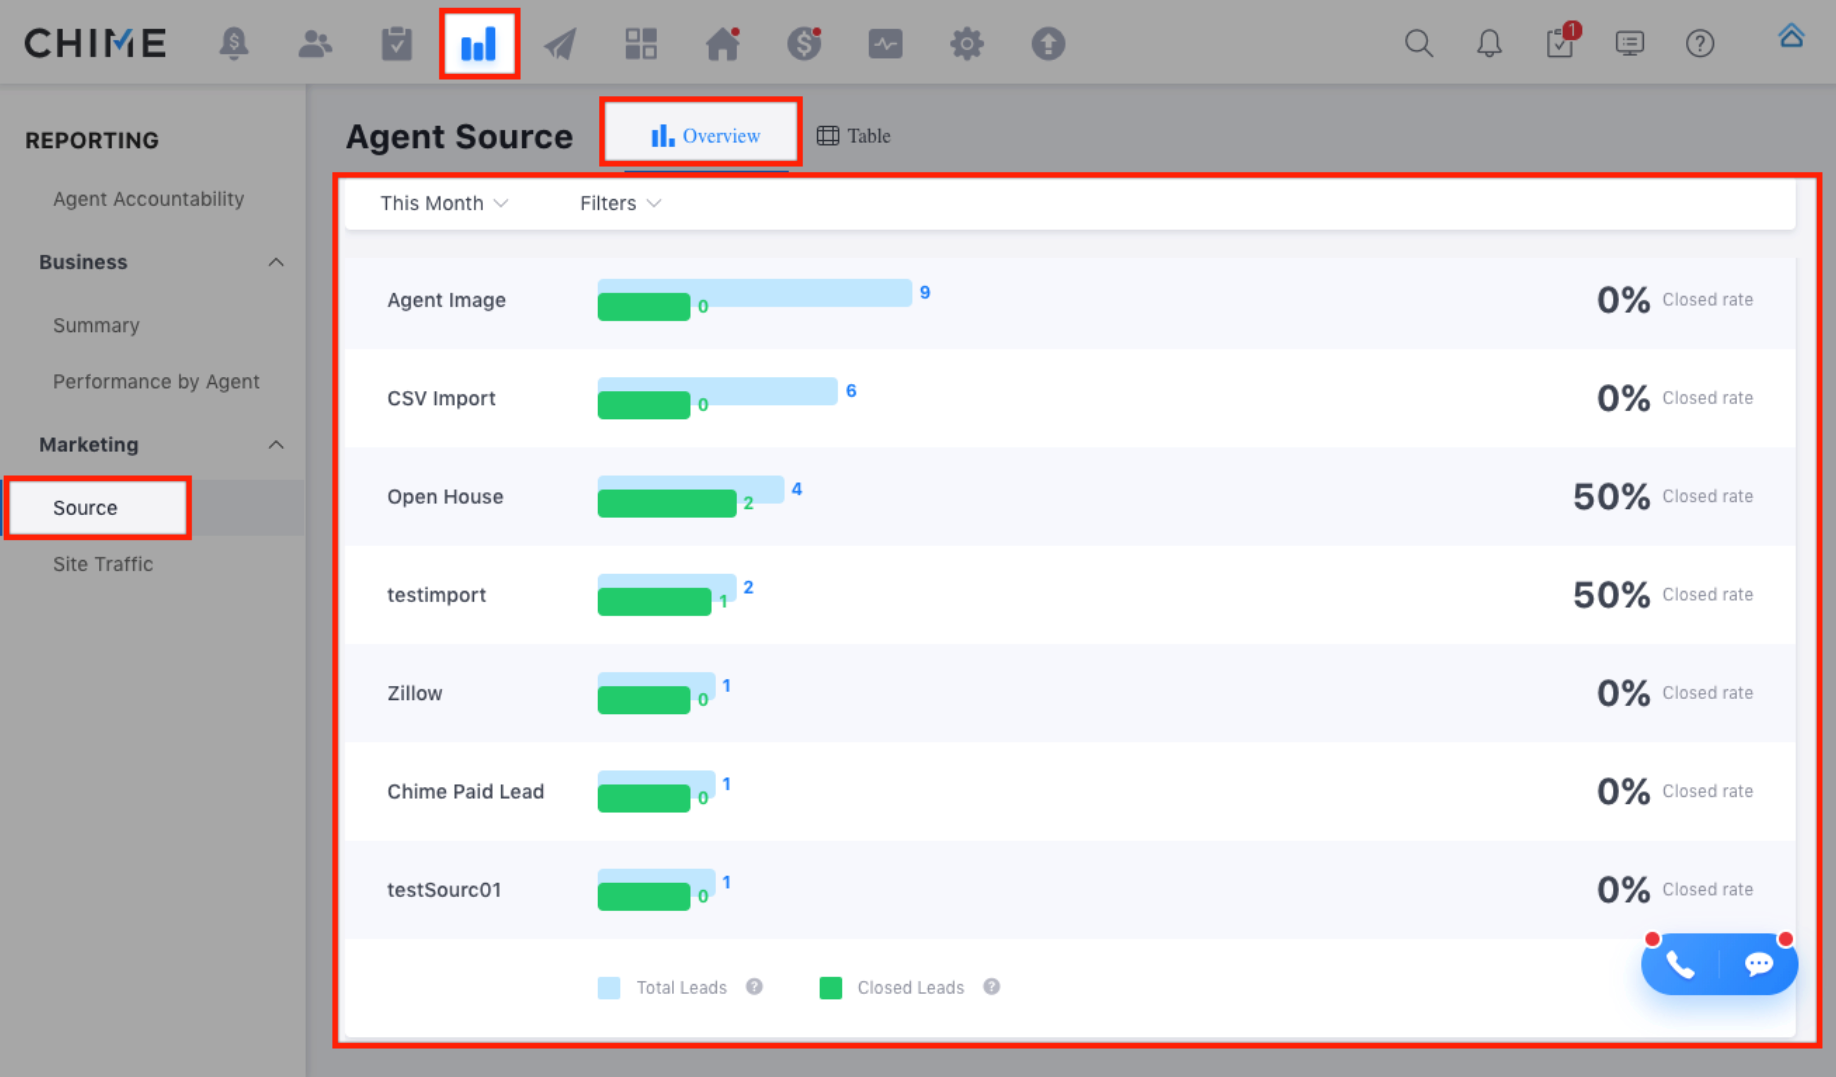Click the REPORTING sidebar heading
This screenshot has height=1077, width=1836.
(92, 140)
